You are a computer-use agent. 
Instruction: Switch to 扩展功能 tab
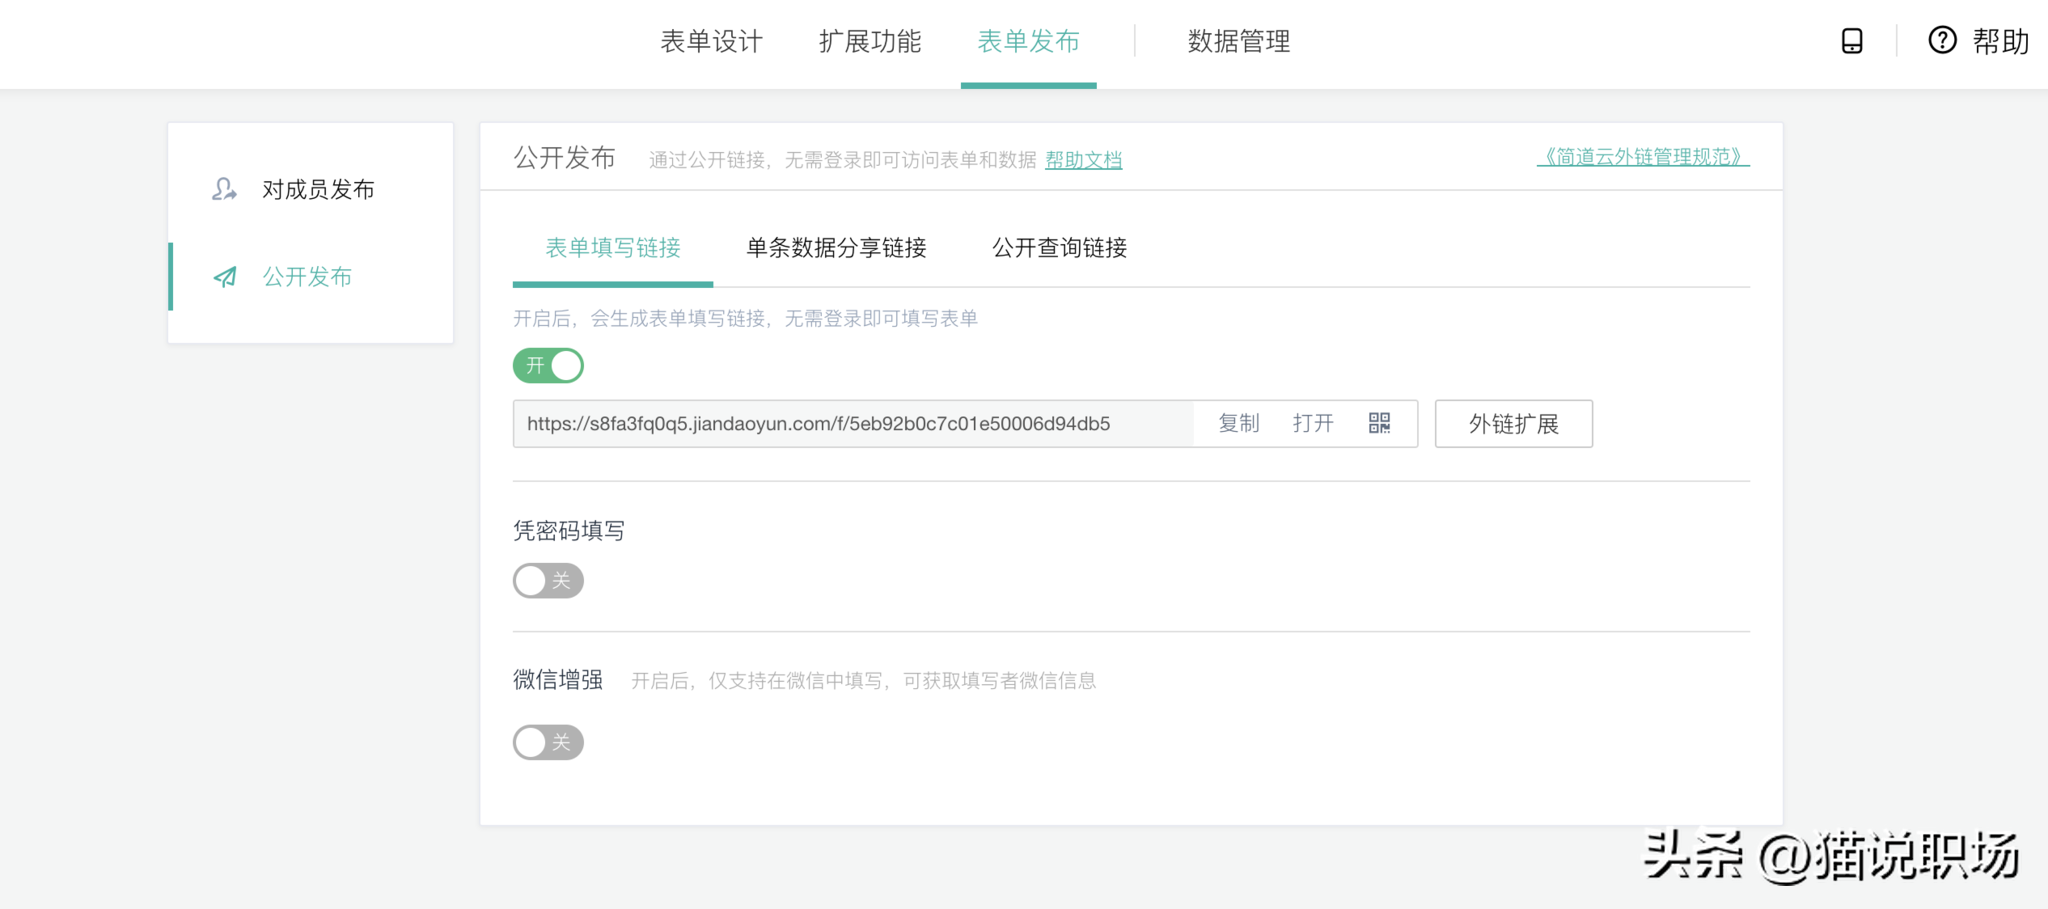pyautogui.click(x=870, y=41)
